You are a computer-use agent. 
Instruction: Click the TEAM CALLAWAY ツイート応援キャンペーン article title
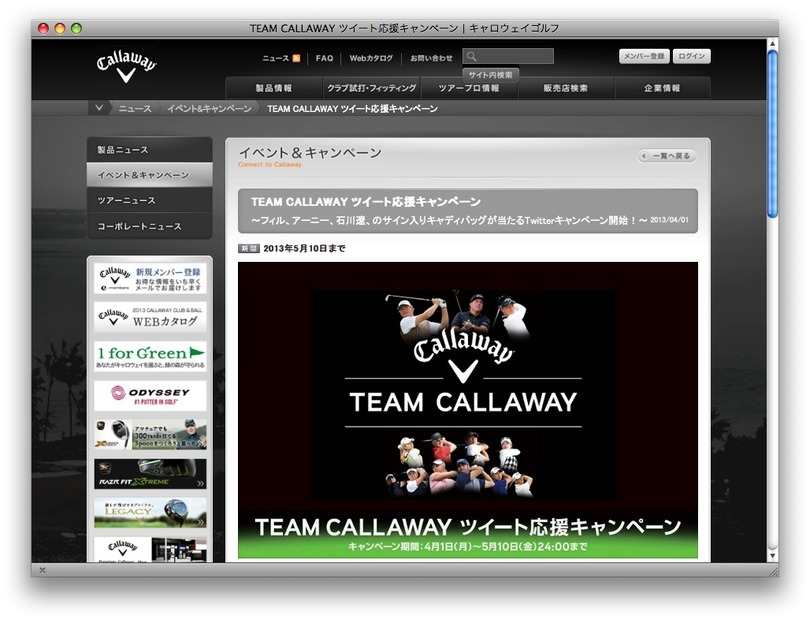point(366,202)
